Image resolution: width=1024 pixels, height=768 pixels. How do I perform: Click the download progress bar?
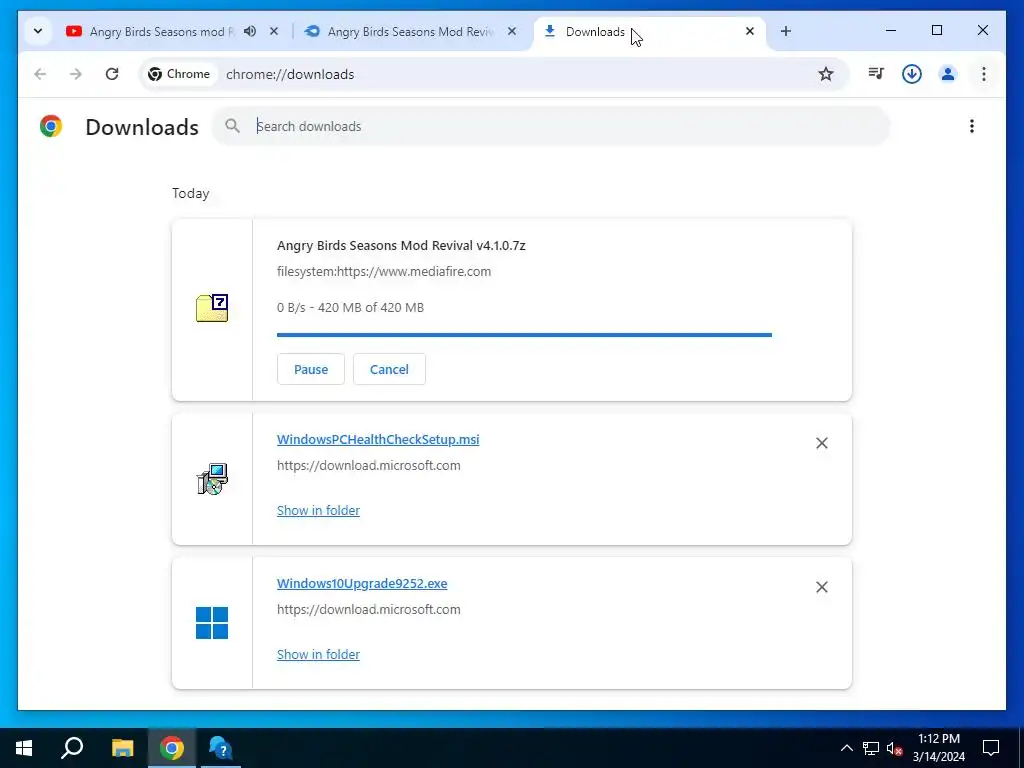tap(524, 335)
